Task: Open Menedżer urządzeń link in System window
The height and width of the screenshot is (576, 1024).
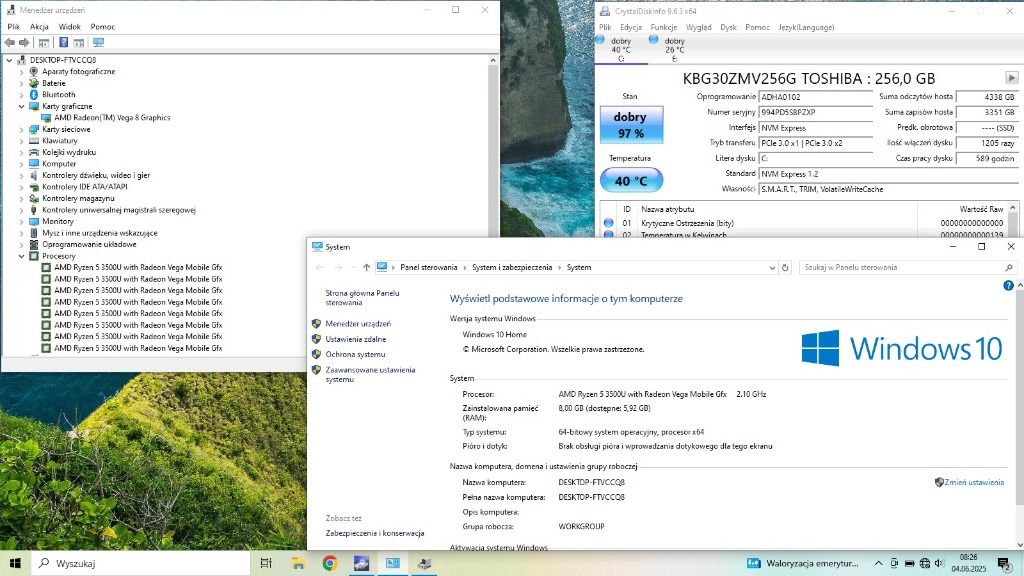Action: tap(358, 324)
